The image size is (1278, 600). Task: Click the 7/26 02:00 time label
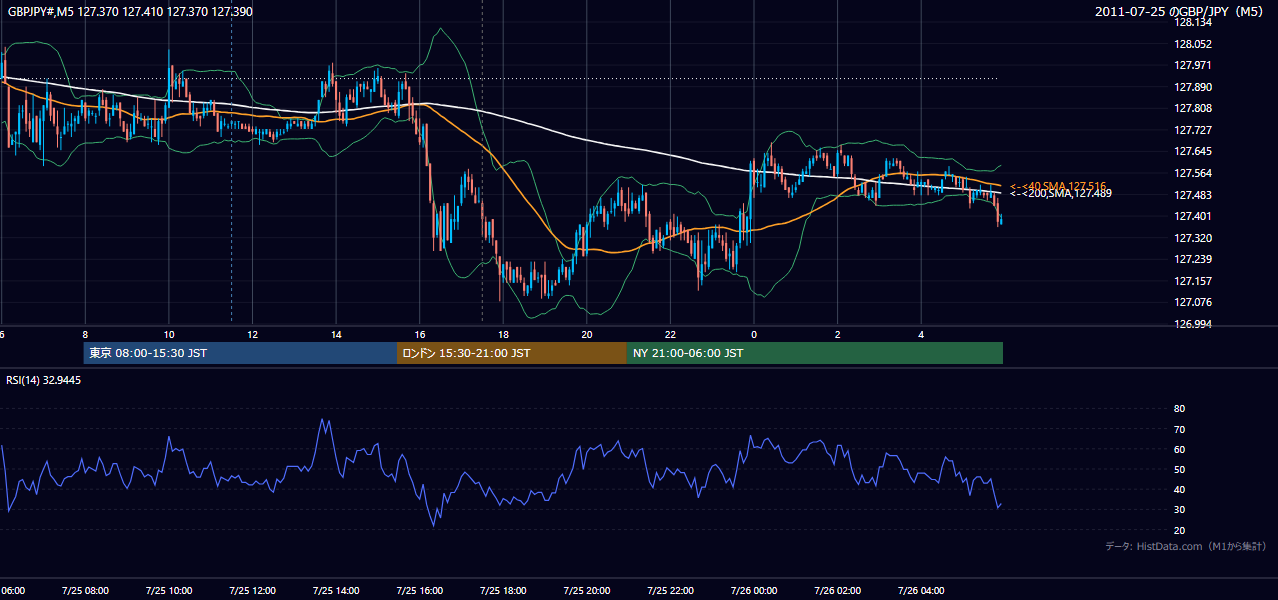click(838, 591)
